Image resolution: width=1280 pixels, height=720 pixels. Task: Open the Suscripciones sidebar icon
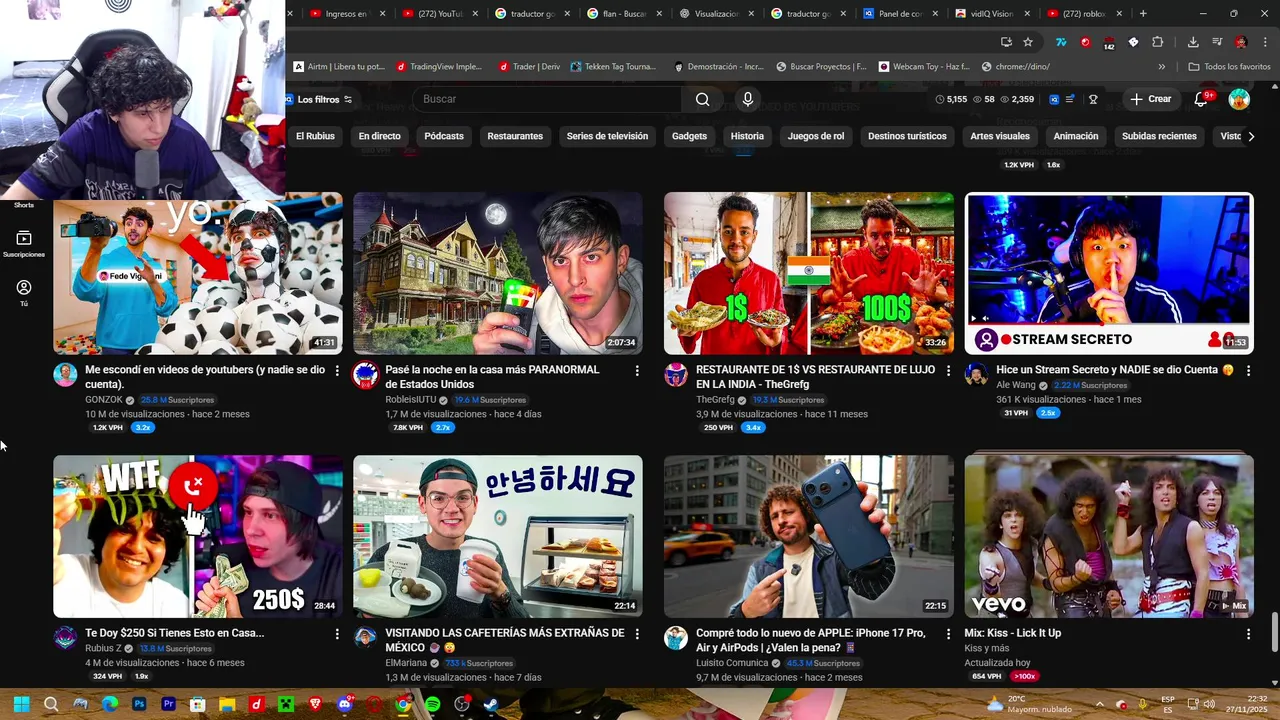(24, 243)
